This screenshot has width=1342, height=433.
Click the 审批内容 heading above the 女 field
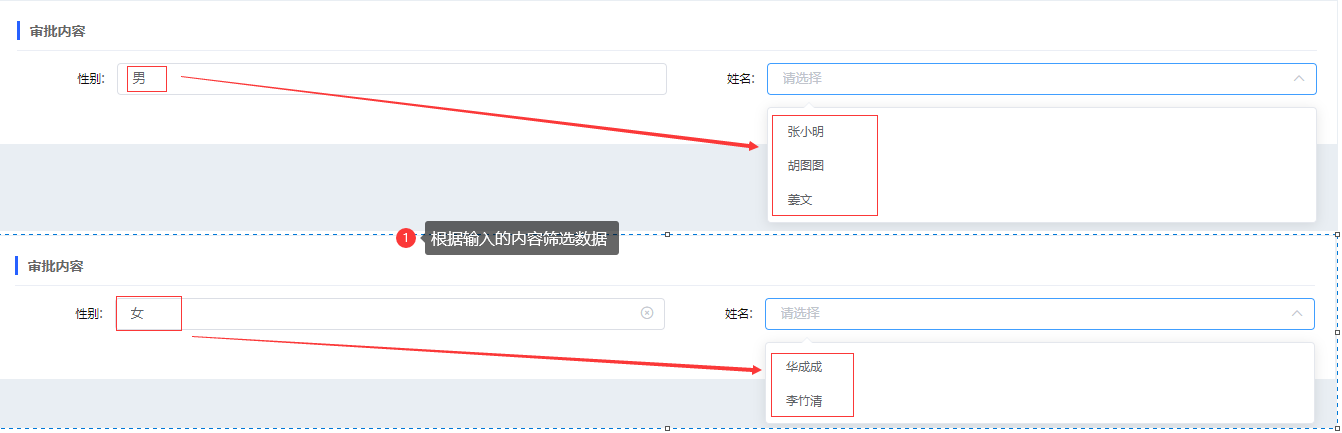(55, 266)
